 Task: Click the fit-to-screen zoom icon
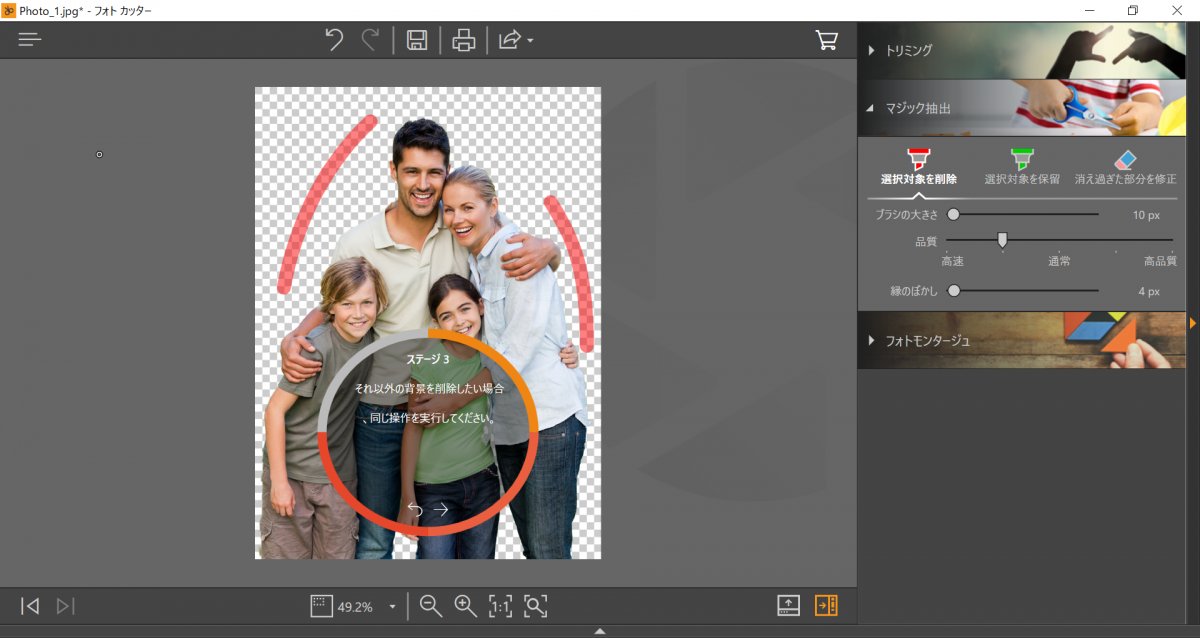(536, 605)
